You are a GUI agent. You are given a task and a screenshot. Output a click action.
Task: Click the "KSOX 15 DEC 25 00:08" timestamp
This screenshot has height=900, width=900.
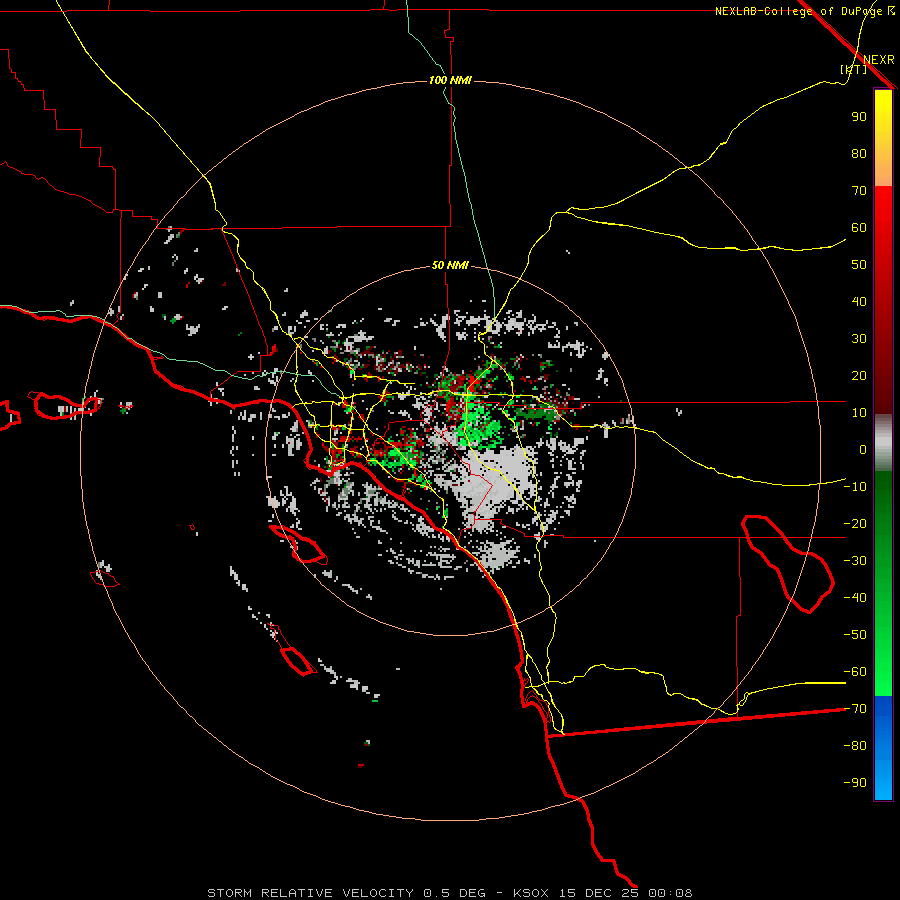coord(603,893)
